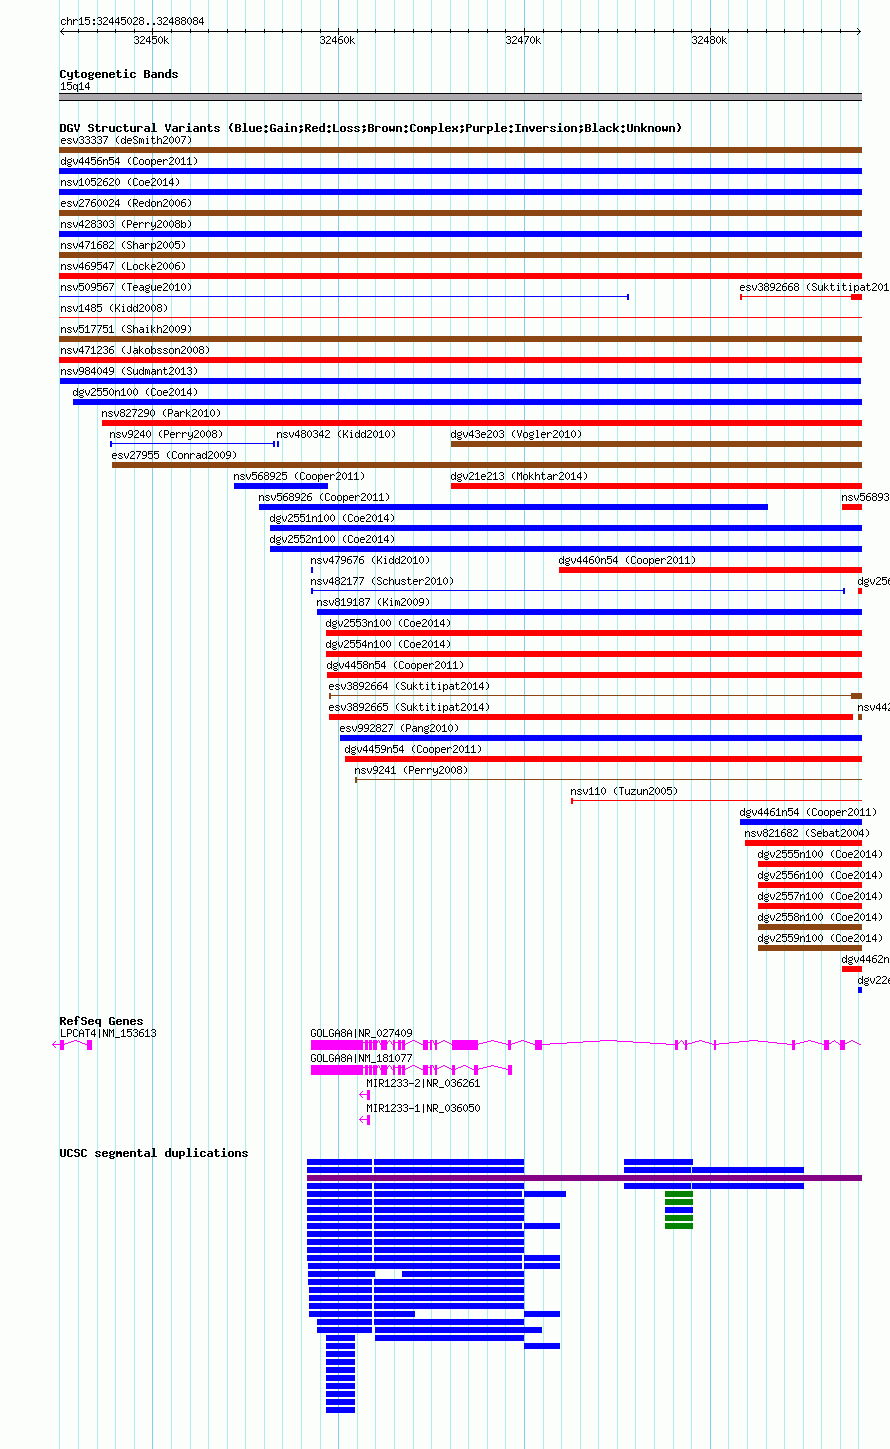Click the nsv9241 (Perry2008) label
This screenshot has width=890, height=1449.
point(411,770)
